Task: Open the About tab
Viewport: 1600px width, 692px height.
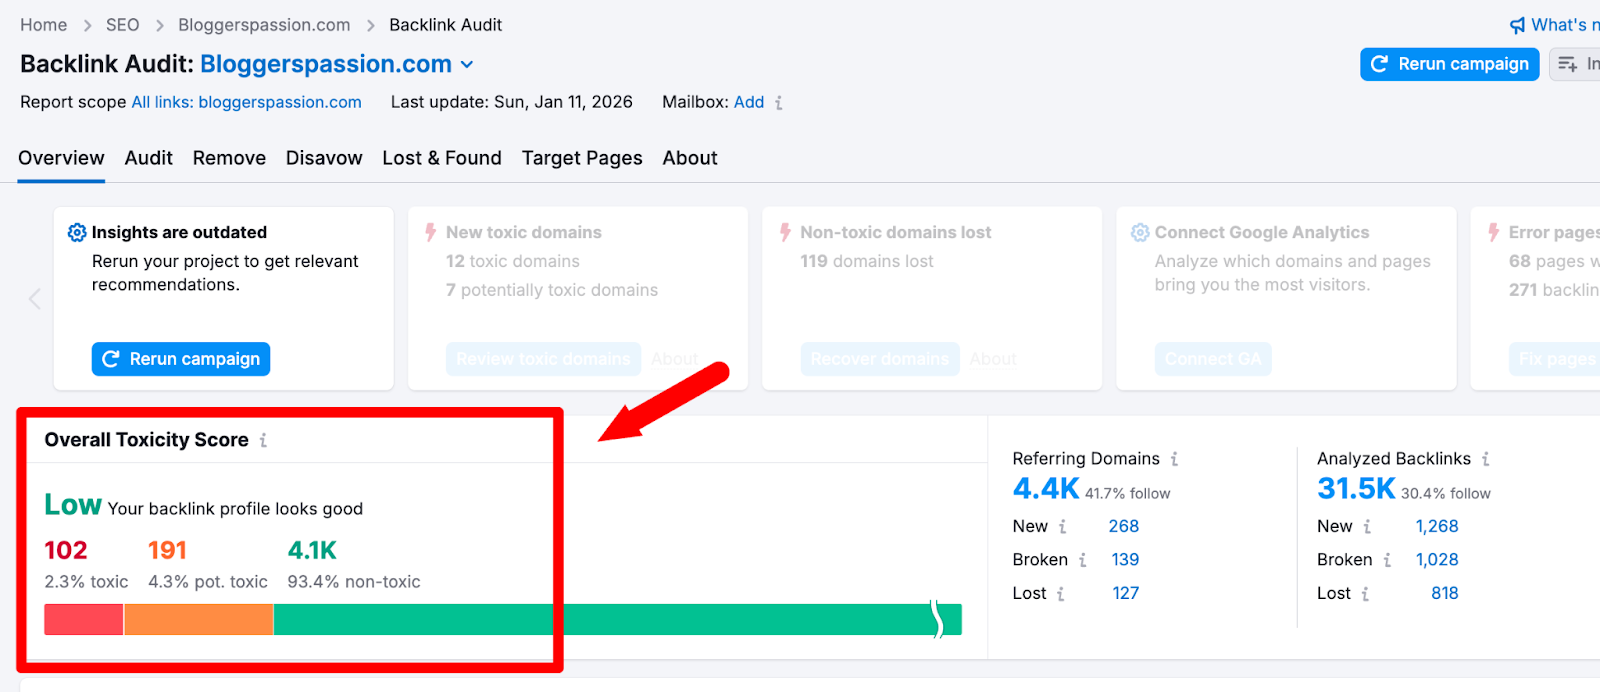Action: 690,158
